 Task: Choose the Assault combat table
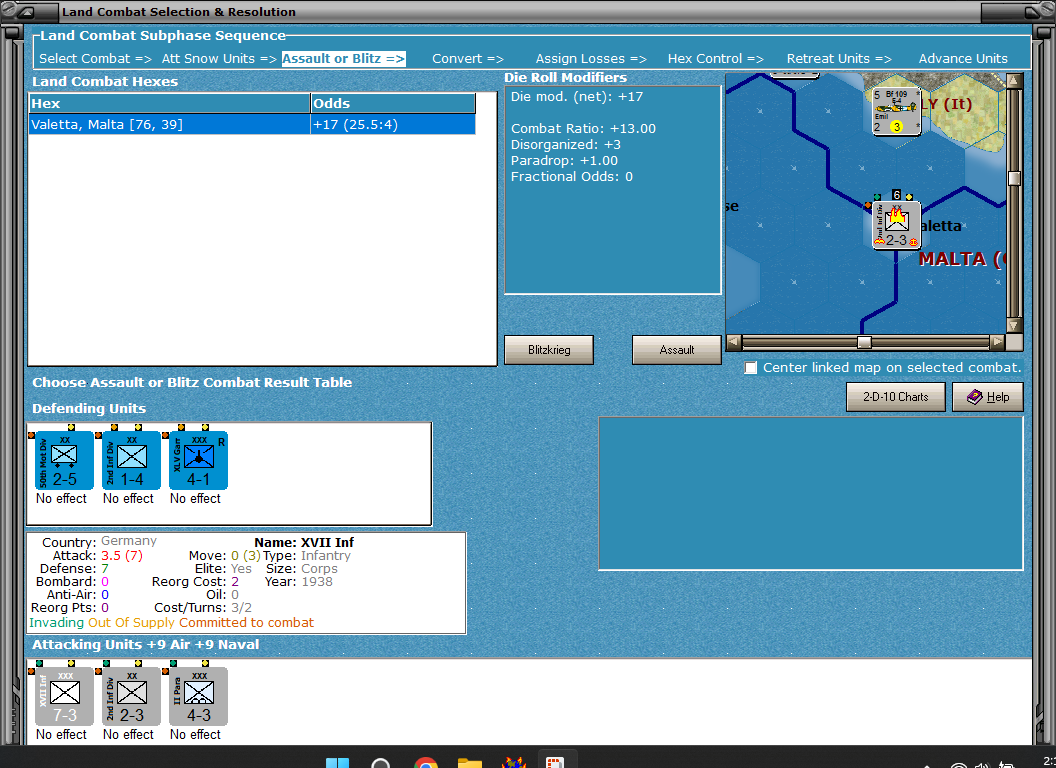[x=676, y=350]
